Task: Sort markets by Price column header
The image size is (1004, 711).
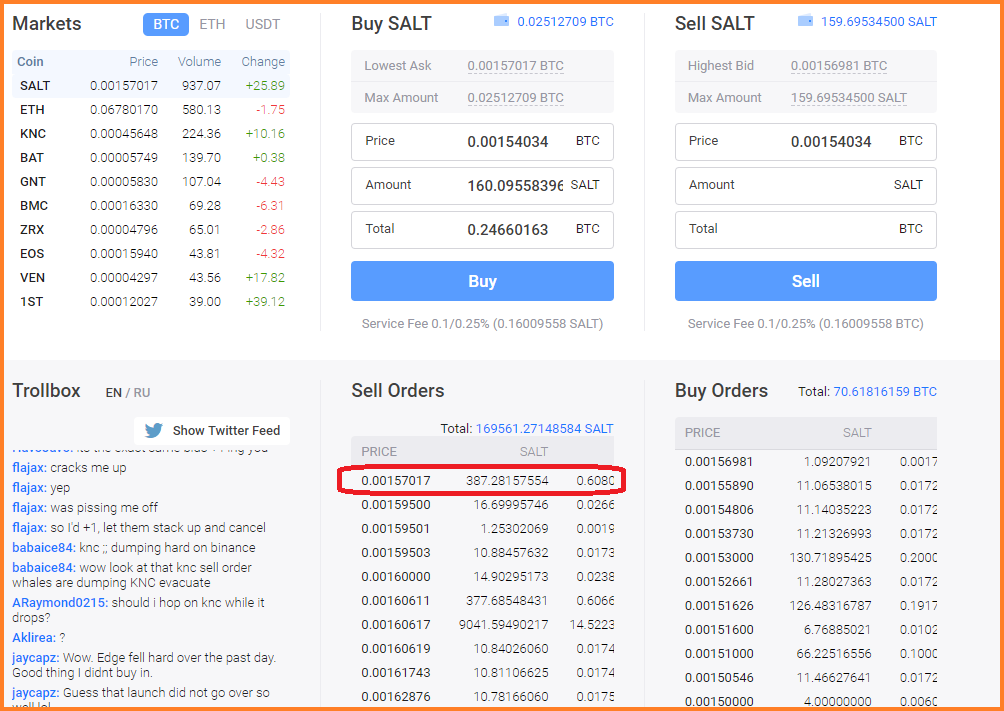Action: 143,61
